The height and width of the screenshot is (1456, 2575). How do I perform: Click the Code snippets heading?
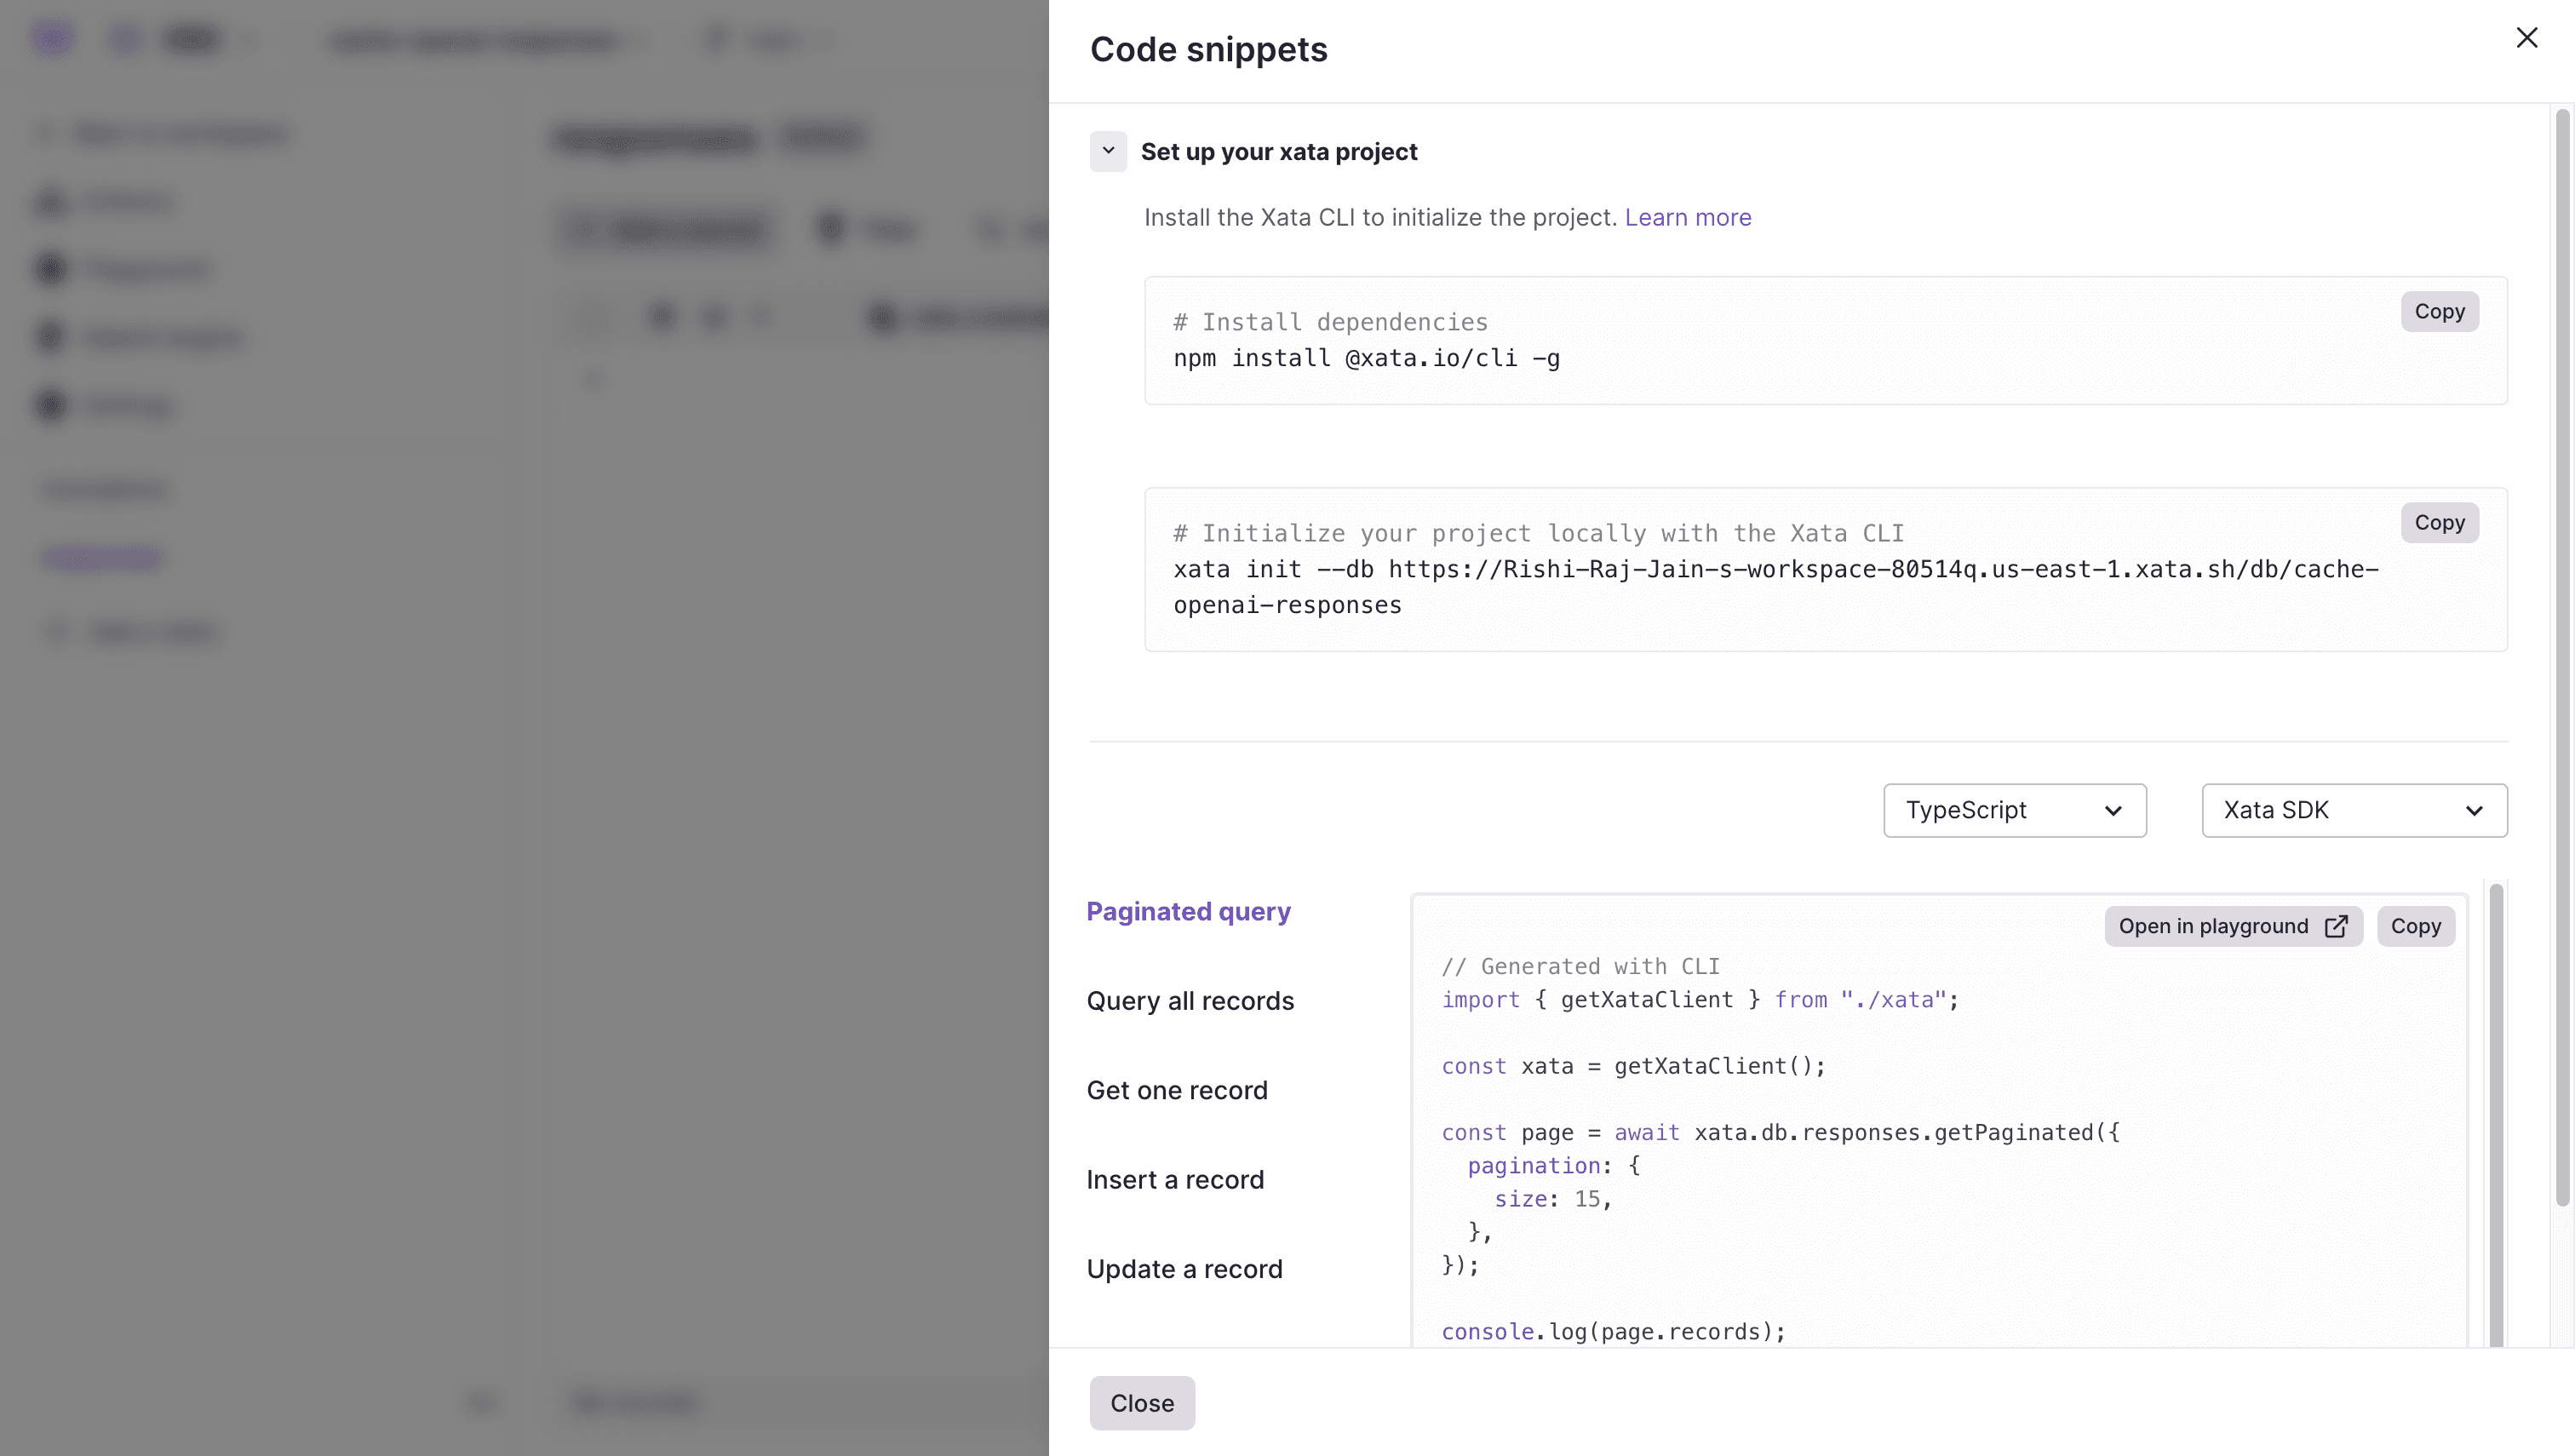pyautogui.click(x=1208, y=49)
